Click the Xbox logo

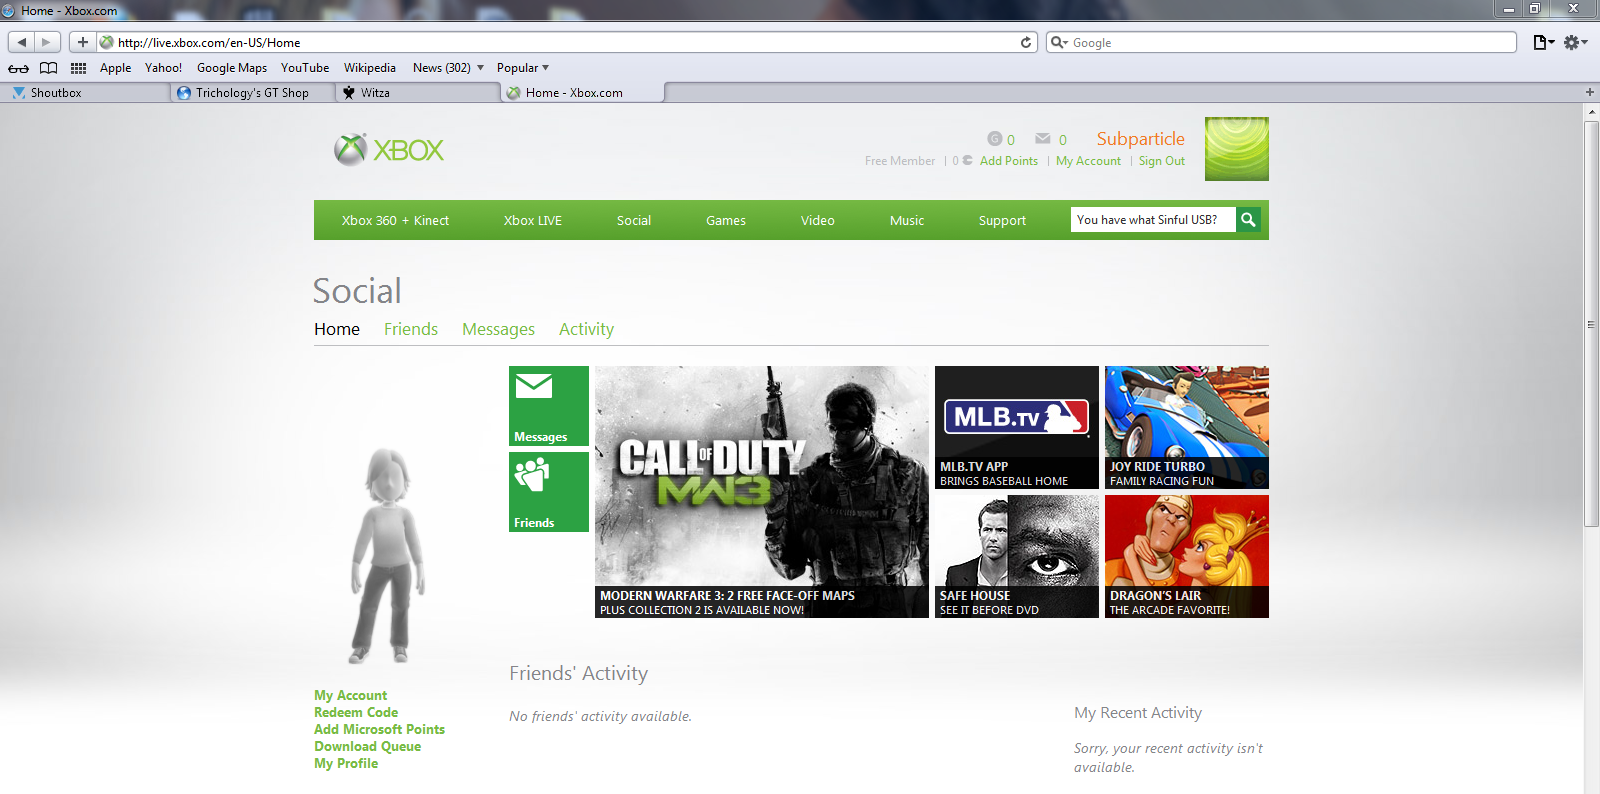coord(389,150)
